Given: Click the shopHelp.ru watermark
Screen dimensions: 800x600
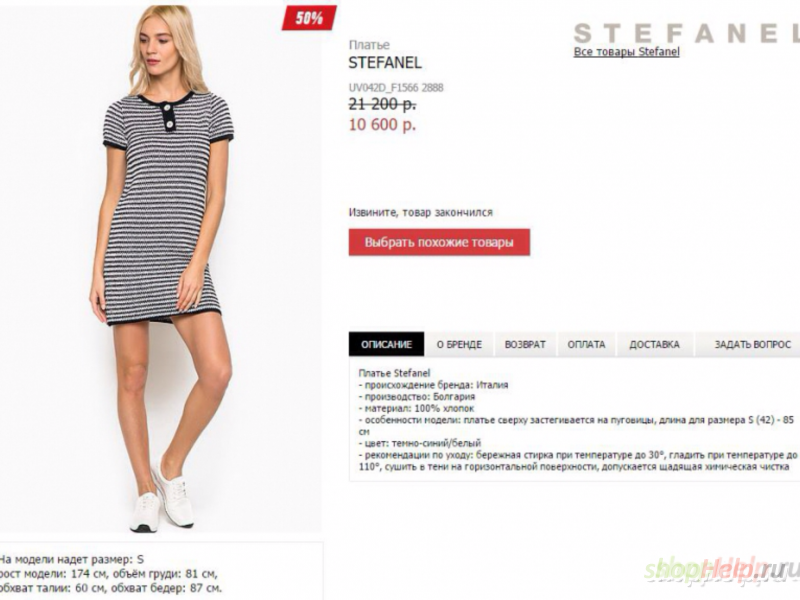Looking at the screenshot, I should click(721, 570).
